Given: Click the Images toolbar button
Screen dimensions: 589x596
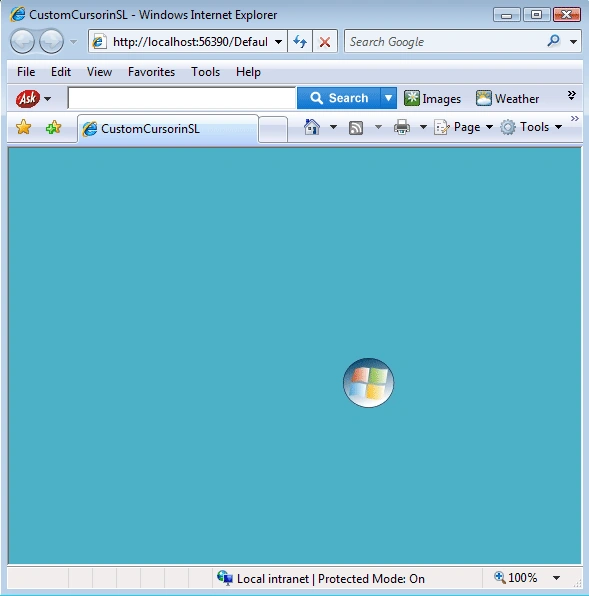Looking at the screenshot, I should tap(432, 98).
